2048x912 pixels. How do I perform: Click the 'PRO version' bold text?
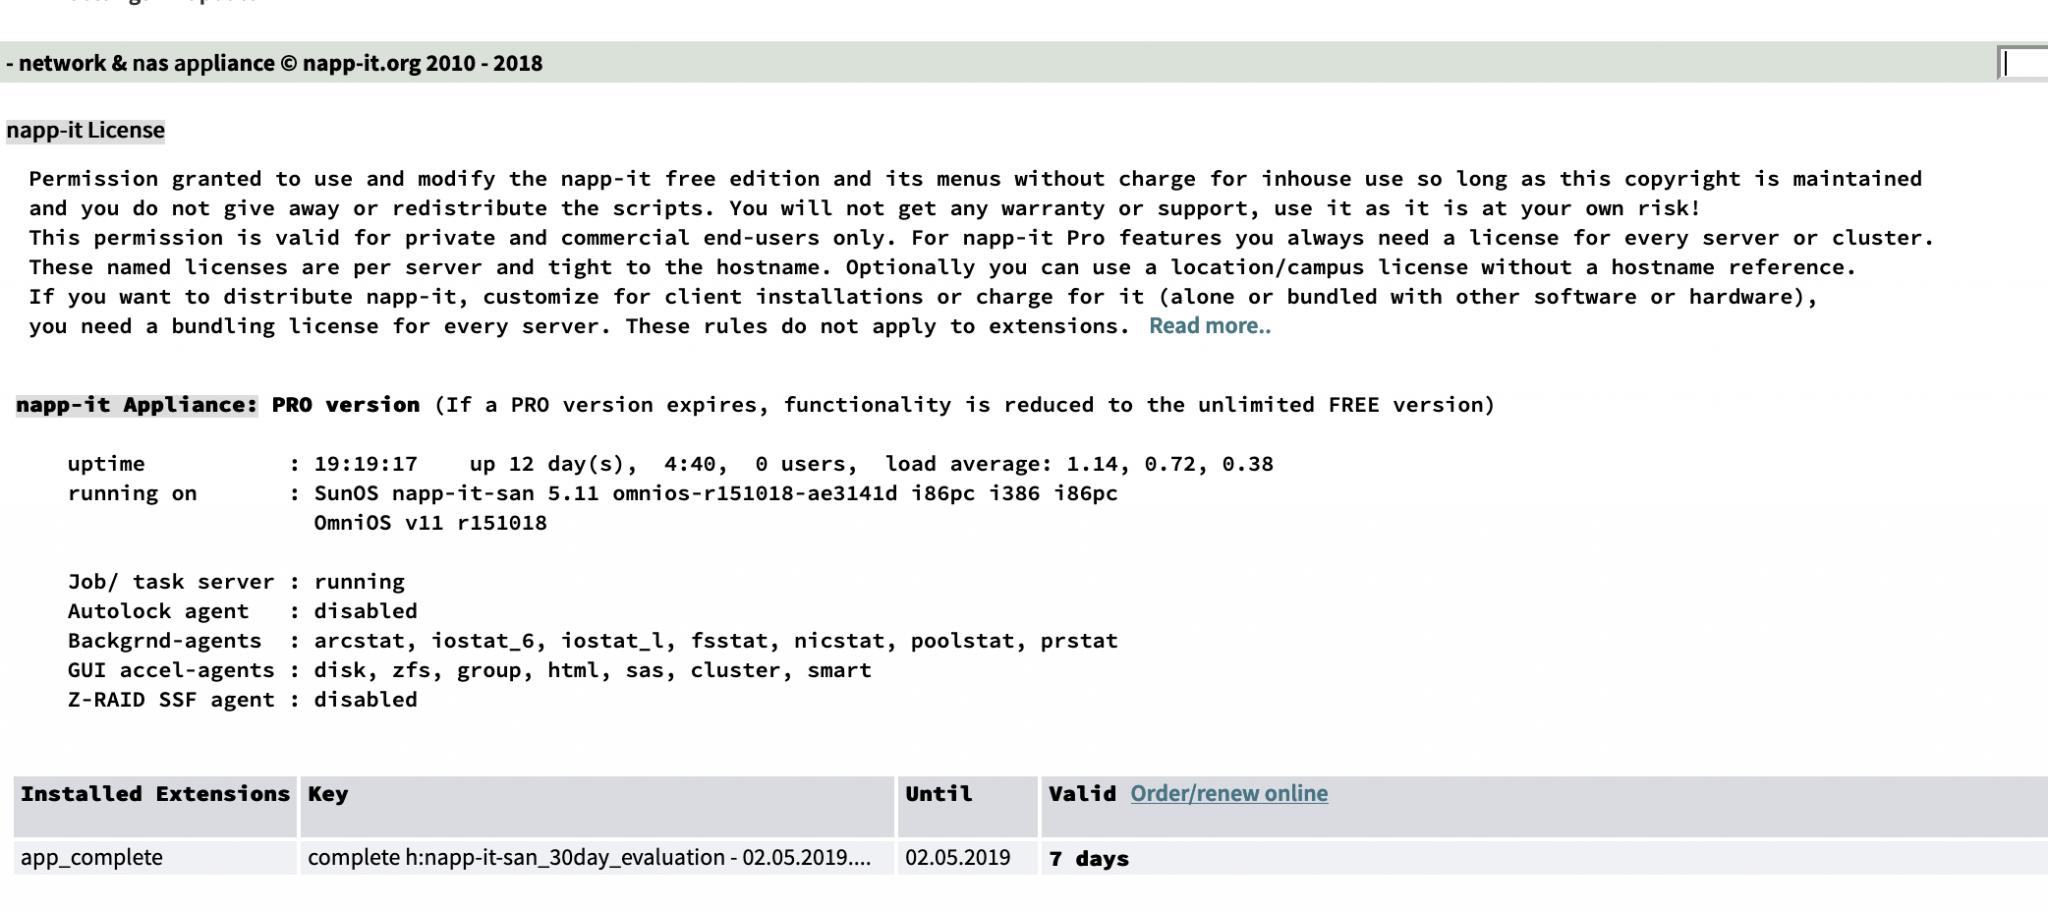click(x=346, y=405)
